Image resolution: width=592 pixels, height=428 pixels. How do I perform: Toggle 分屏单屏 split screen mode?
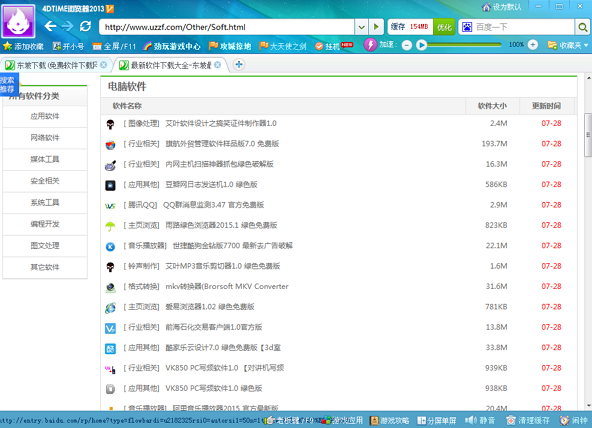[437, 420]
